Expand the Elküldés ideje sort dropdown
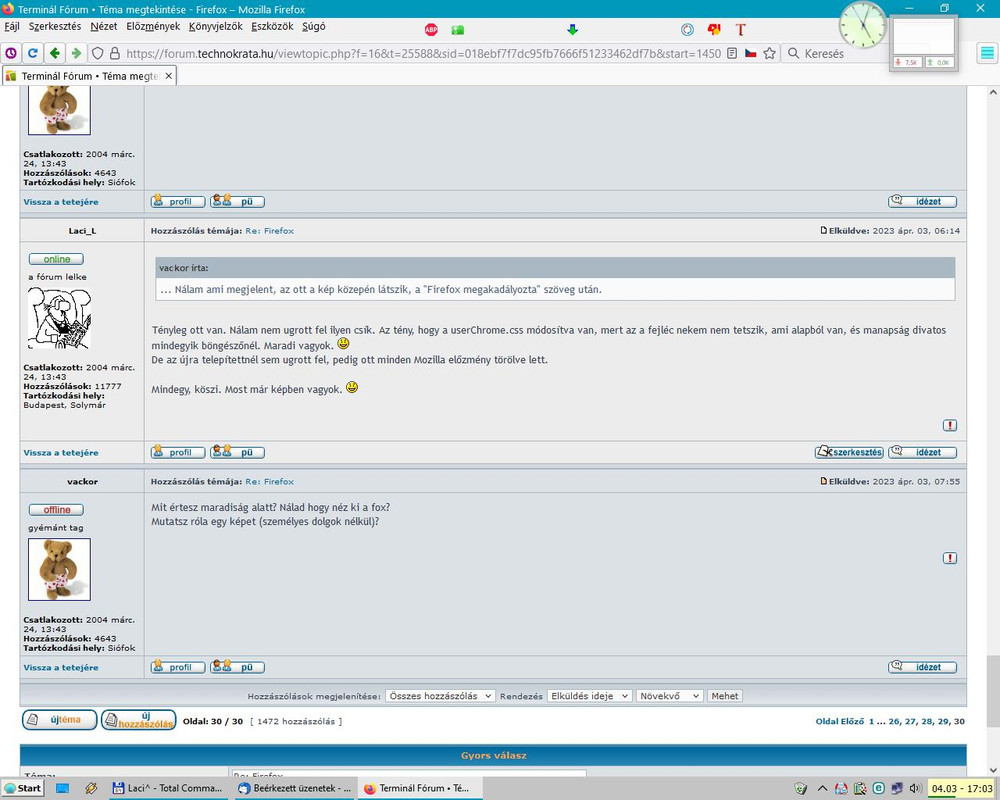1000x800 pixels. pyautogui.click(x=589, y=696)
